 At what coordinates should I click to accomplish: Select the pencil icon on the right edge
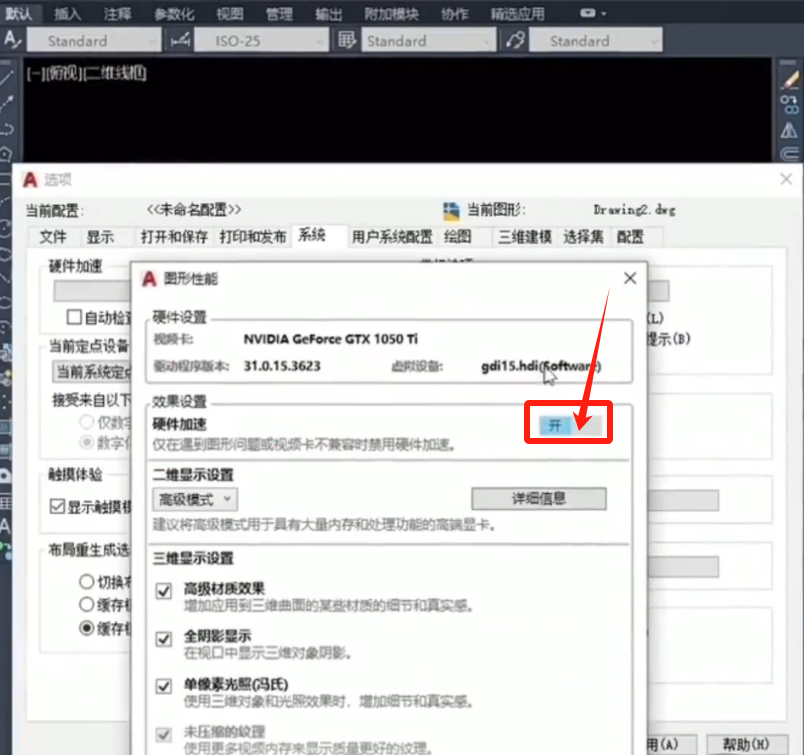tap(790, 80)
